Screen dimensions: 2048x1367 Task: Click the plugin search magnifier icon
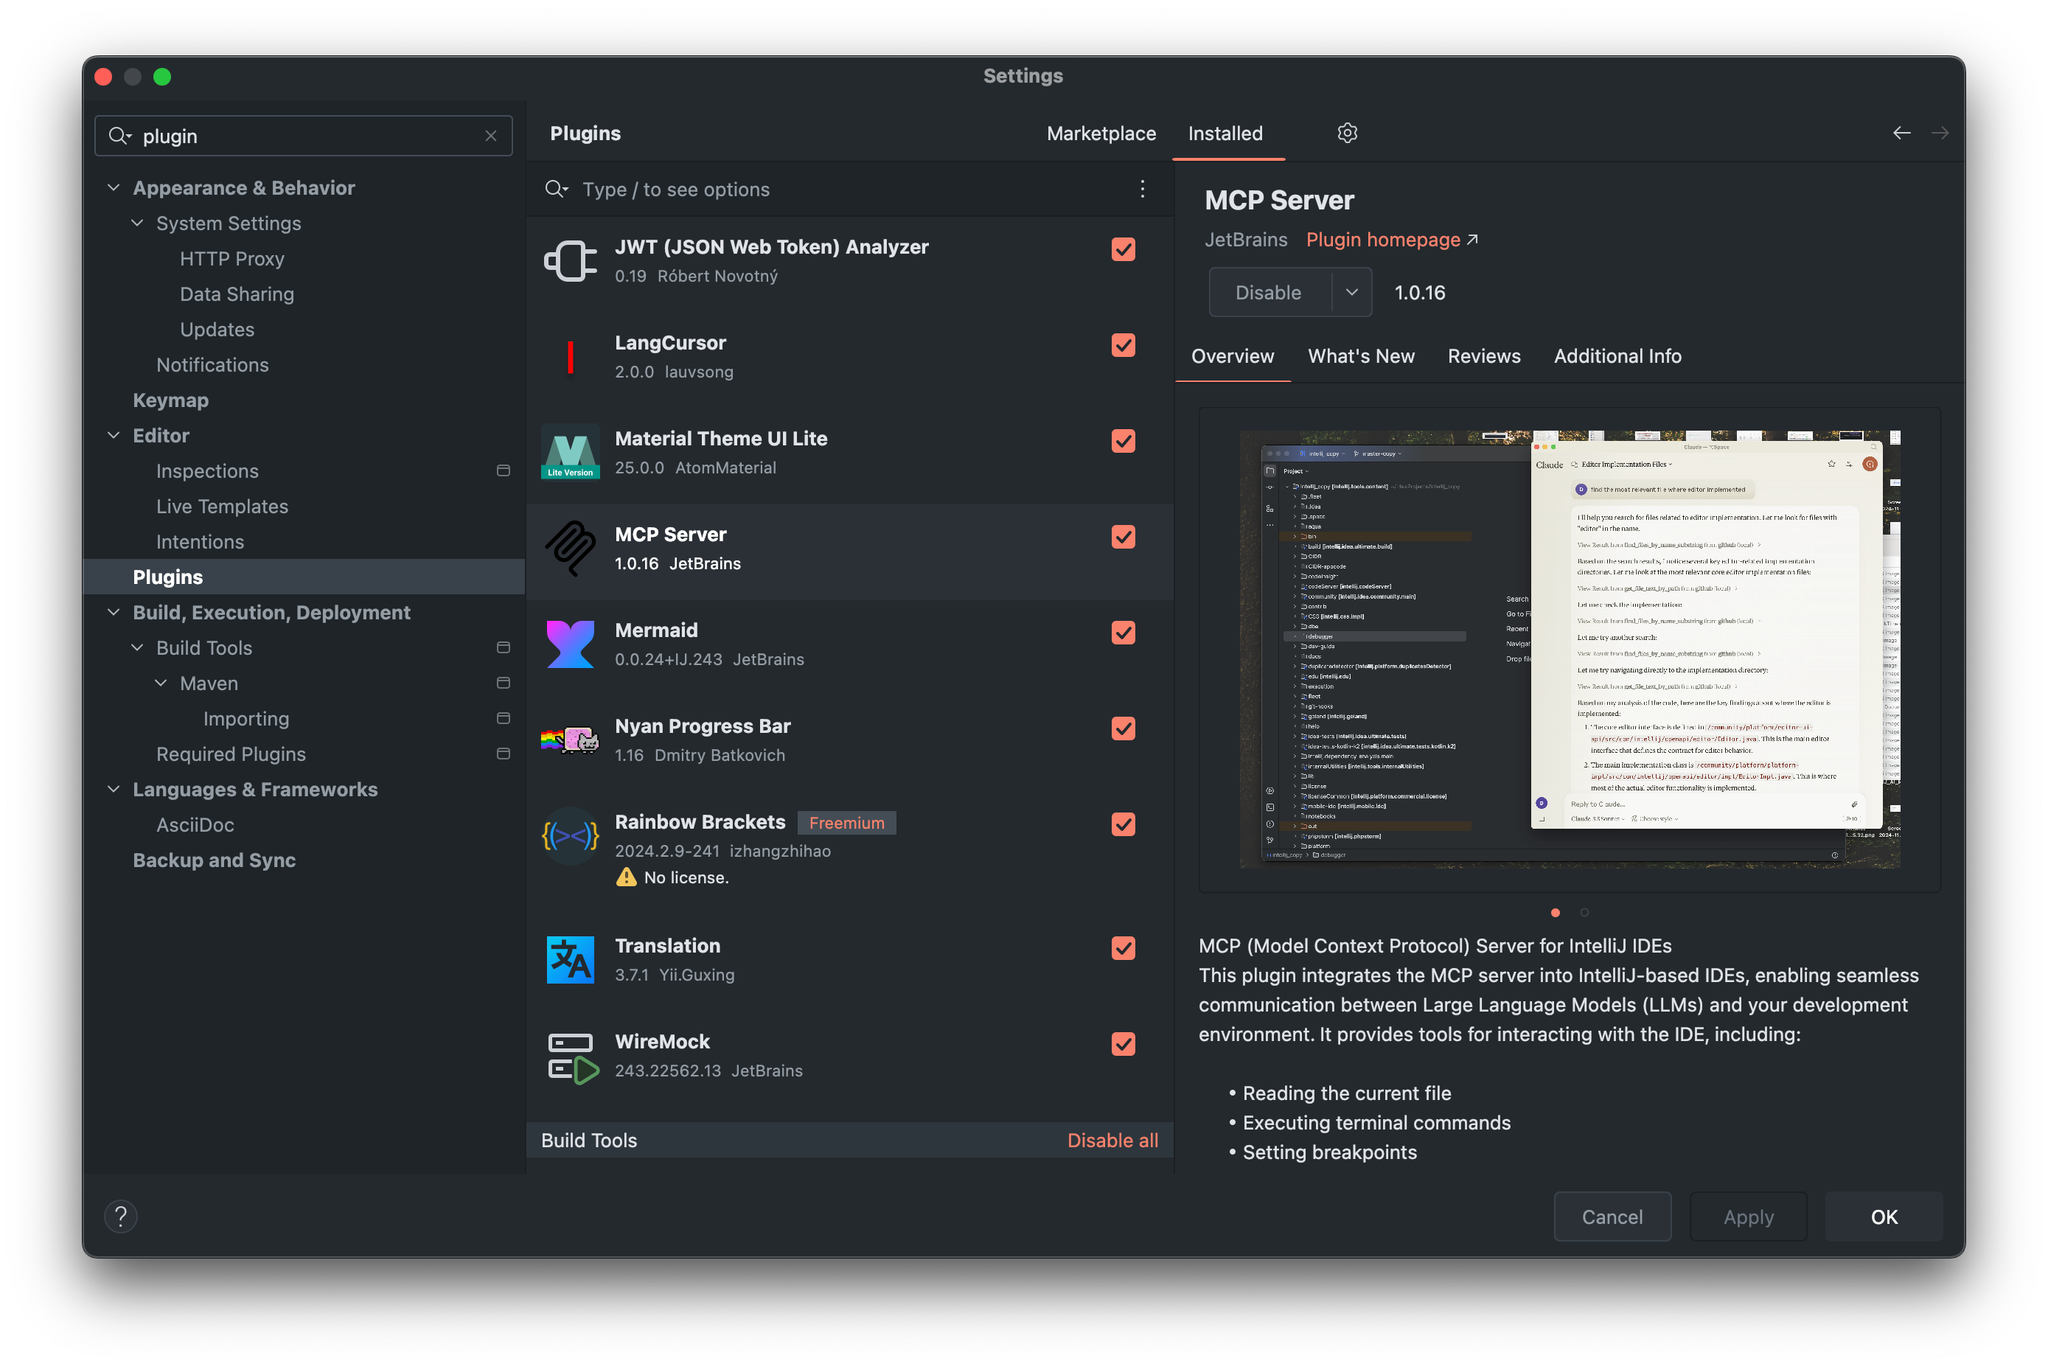coord(556,189)
